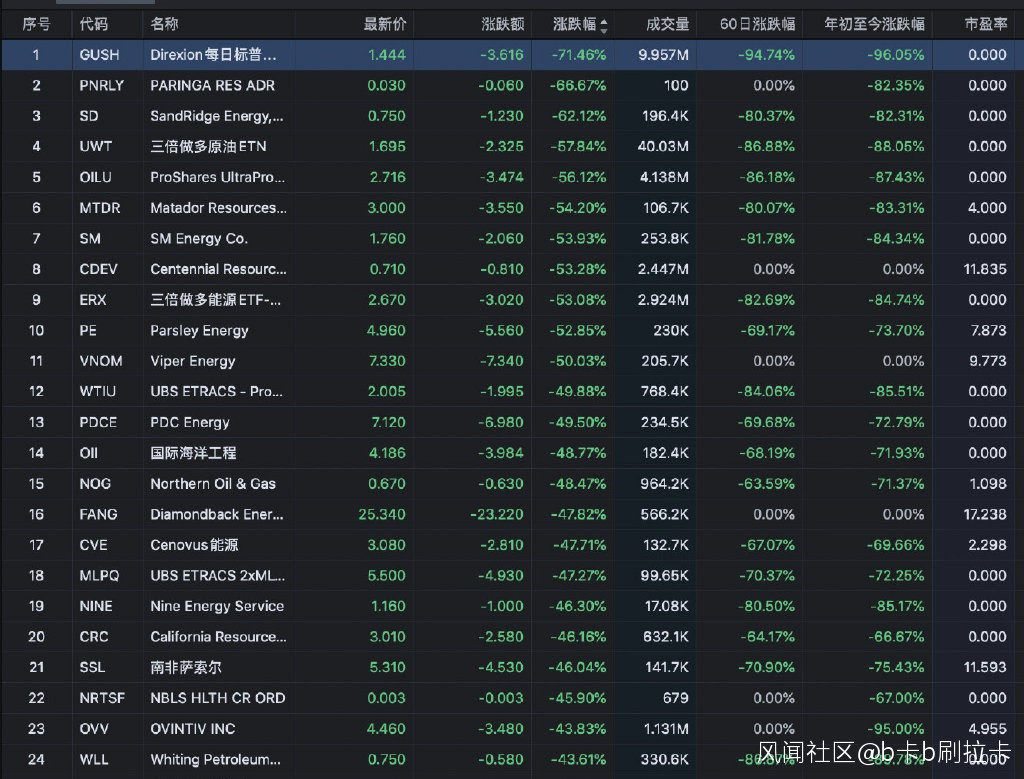Click the 60-day change -94.74%
The image size is (1024, 779).
[x=767, y=55]
